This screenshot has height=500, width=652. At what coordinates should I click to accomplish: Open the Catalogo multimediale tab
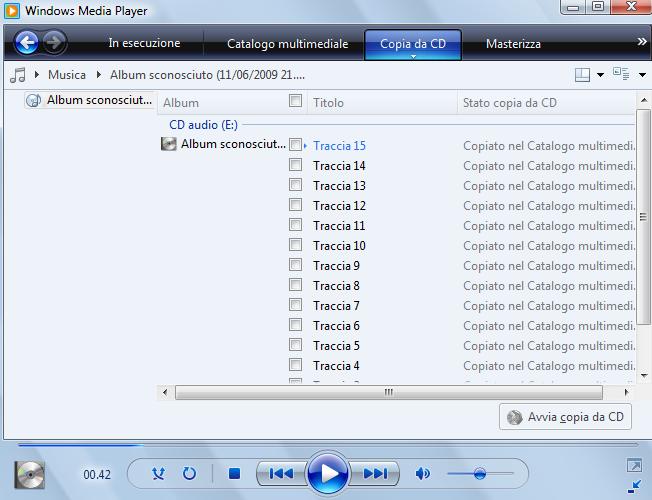pos(287,44)
